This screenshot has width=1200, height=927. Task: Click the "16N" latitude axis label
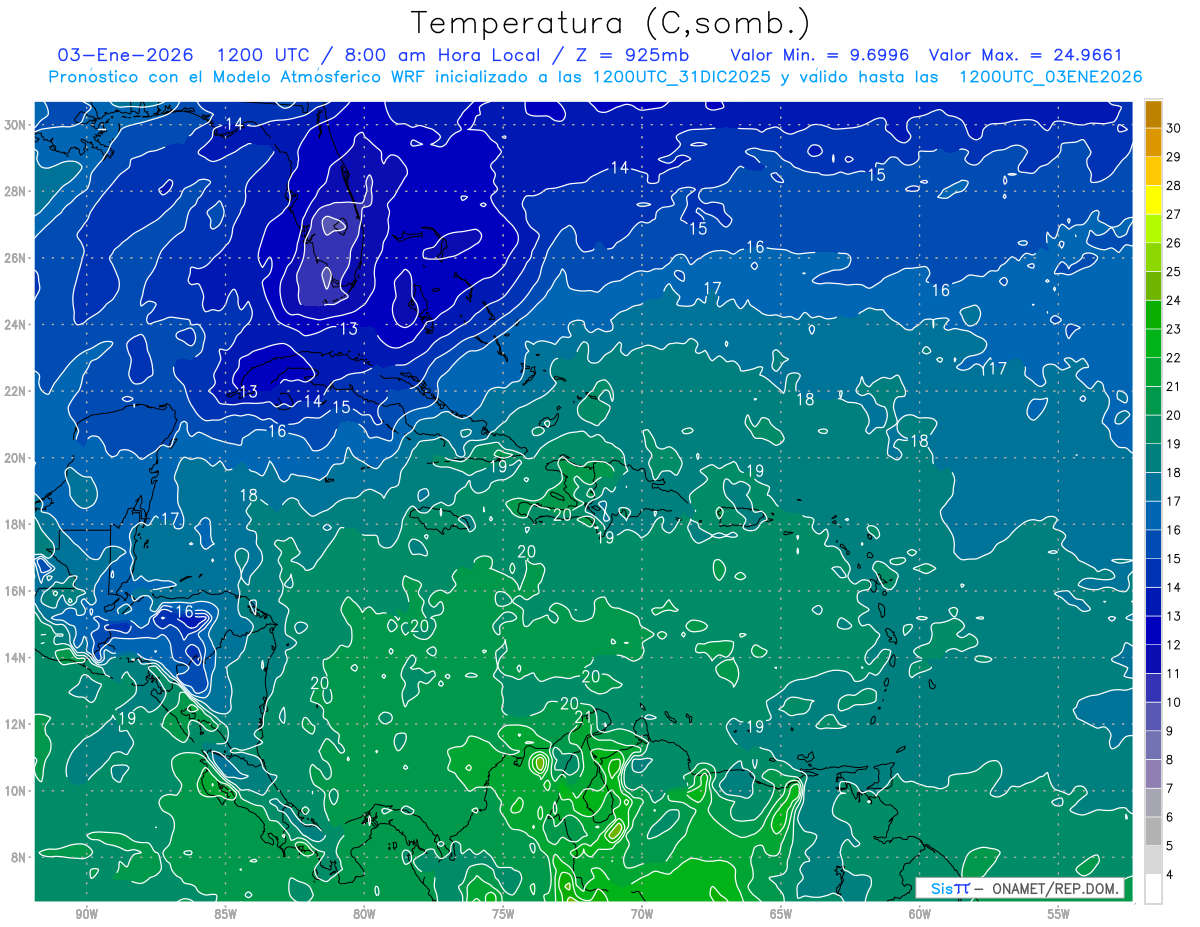17,591
